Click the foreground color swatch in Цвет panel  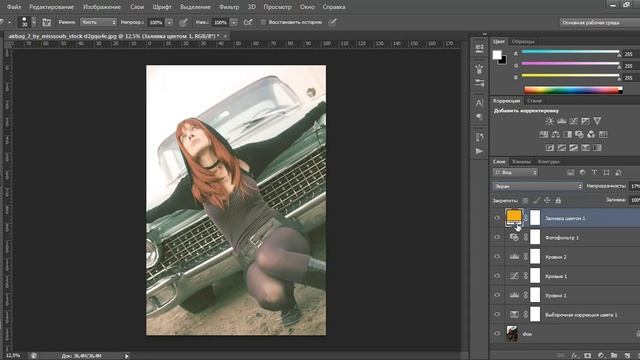(x=497, y=55)
